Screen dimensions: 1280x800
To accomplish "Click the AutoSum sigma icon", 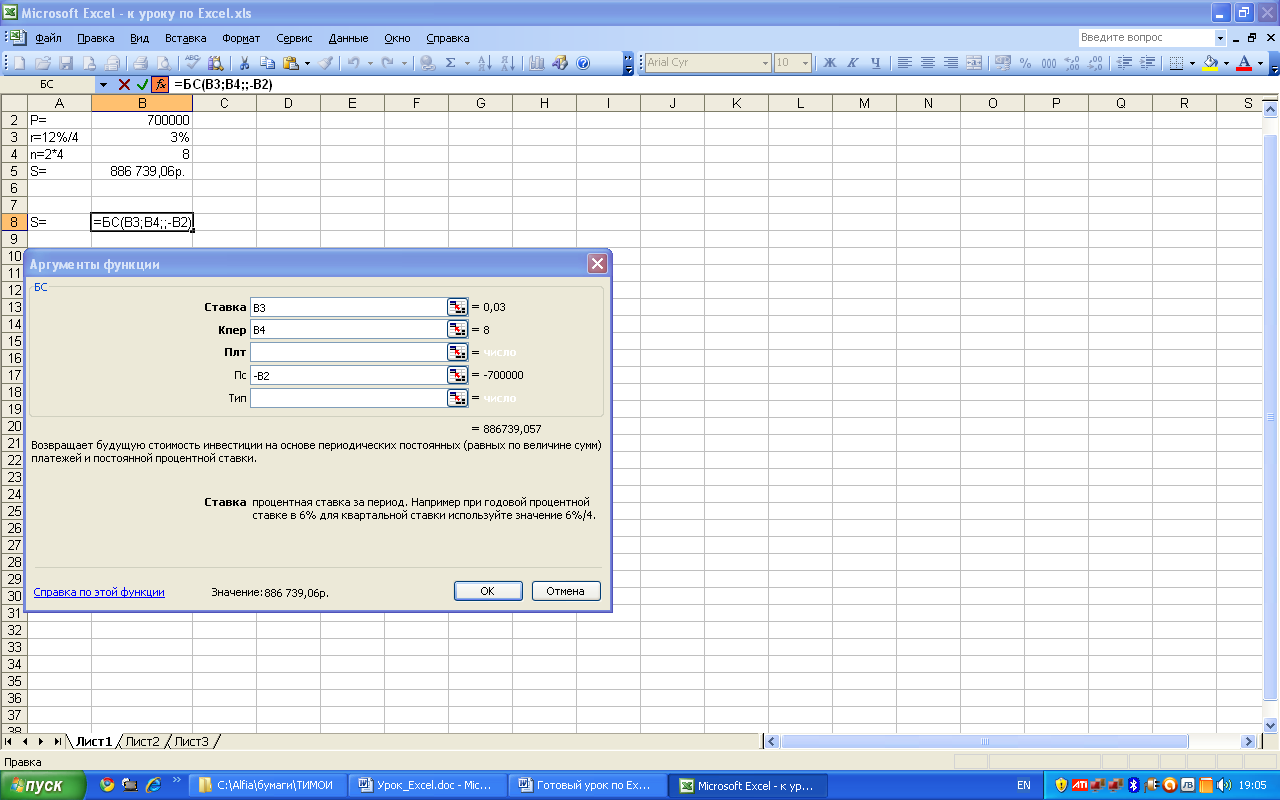I will point(451,63).
